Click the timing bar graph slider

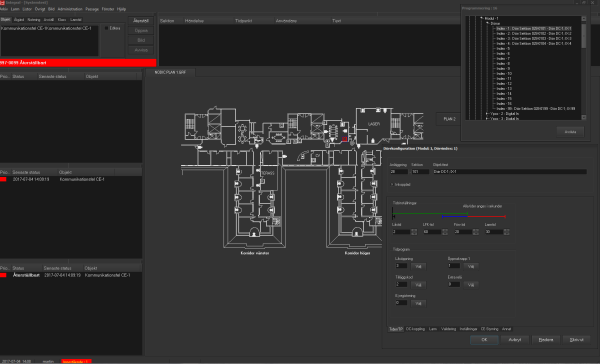[449, 215]
